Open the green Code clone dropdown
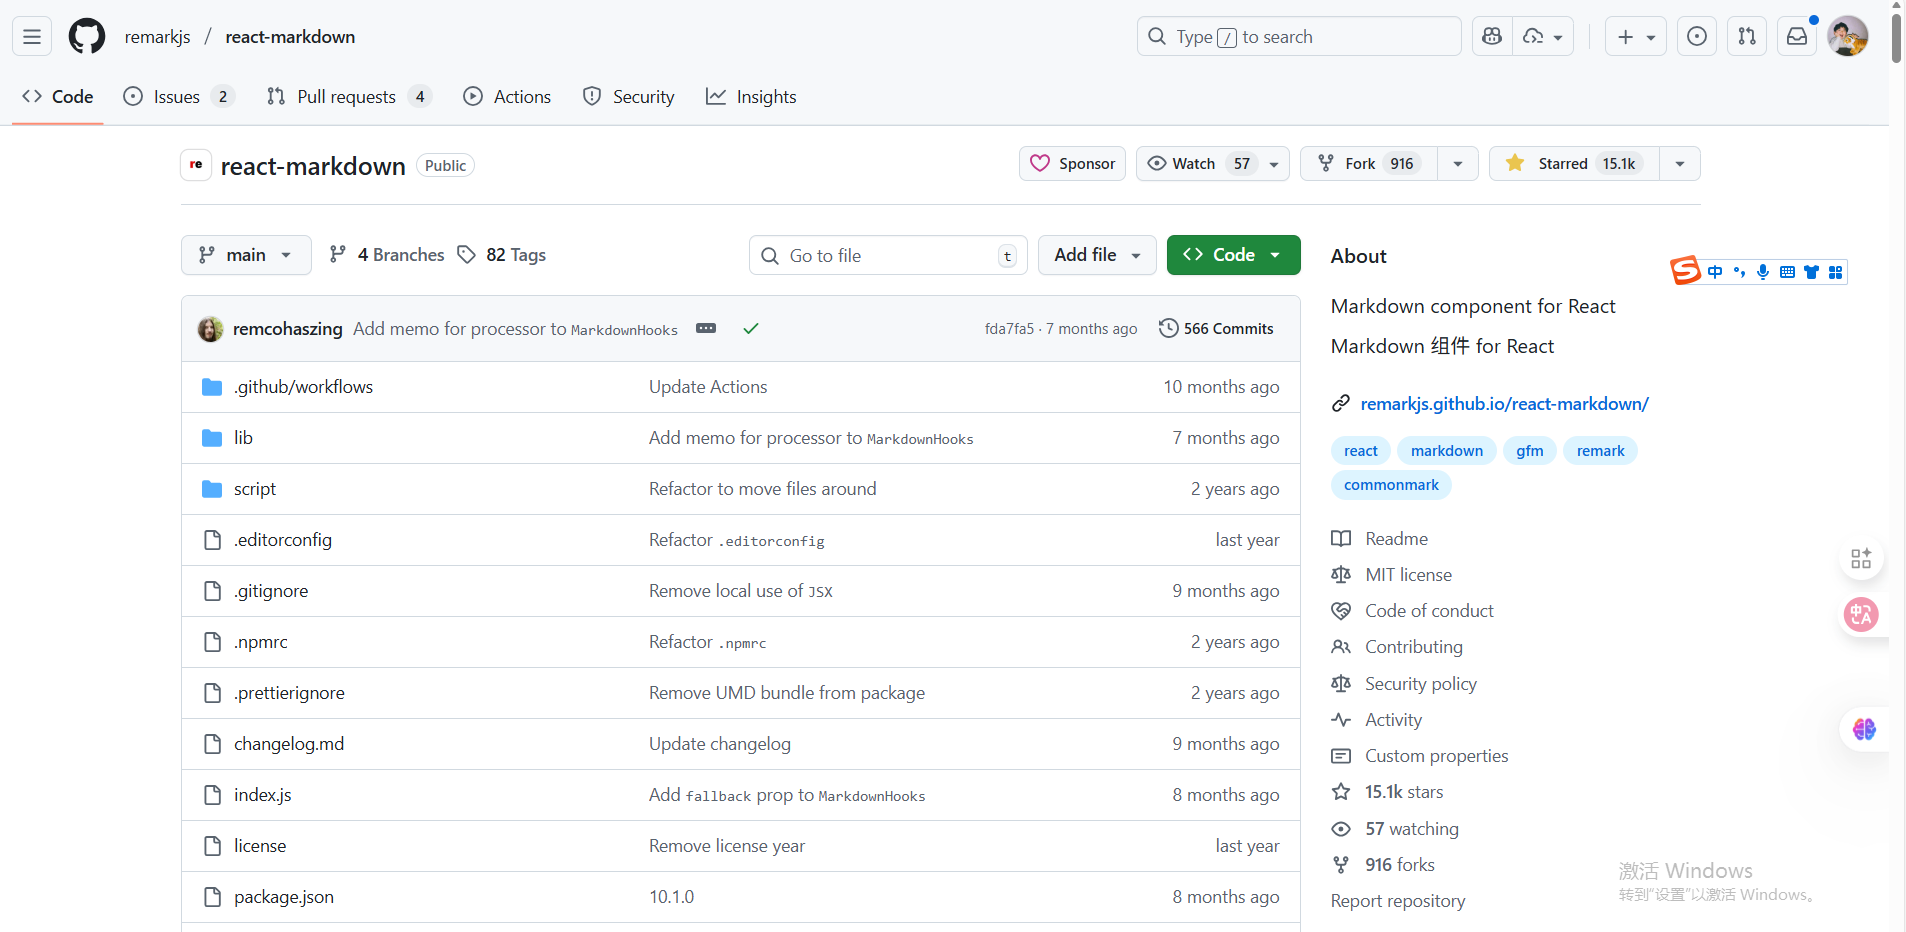Image resolution: width=1906 pixels, height=932 pixels. (x=1233, y=255)
